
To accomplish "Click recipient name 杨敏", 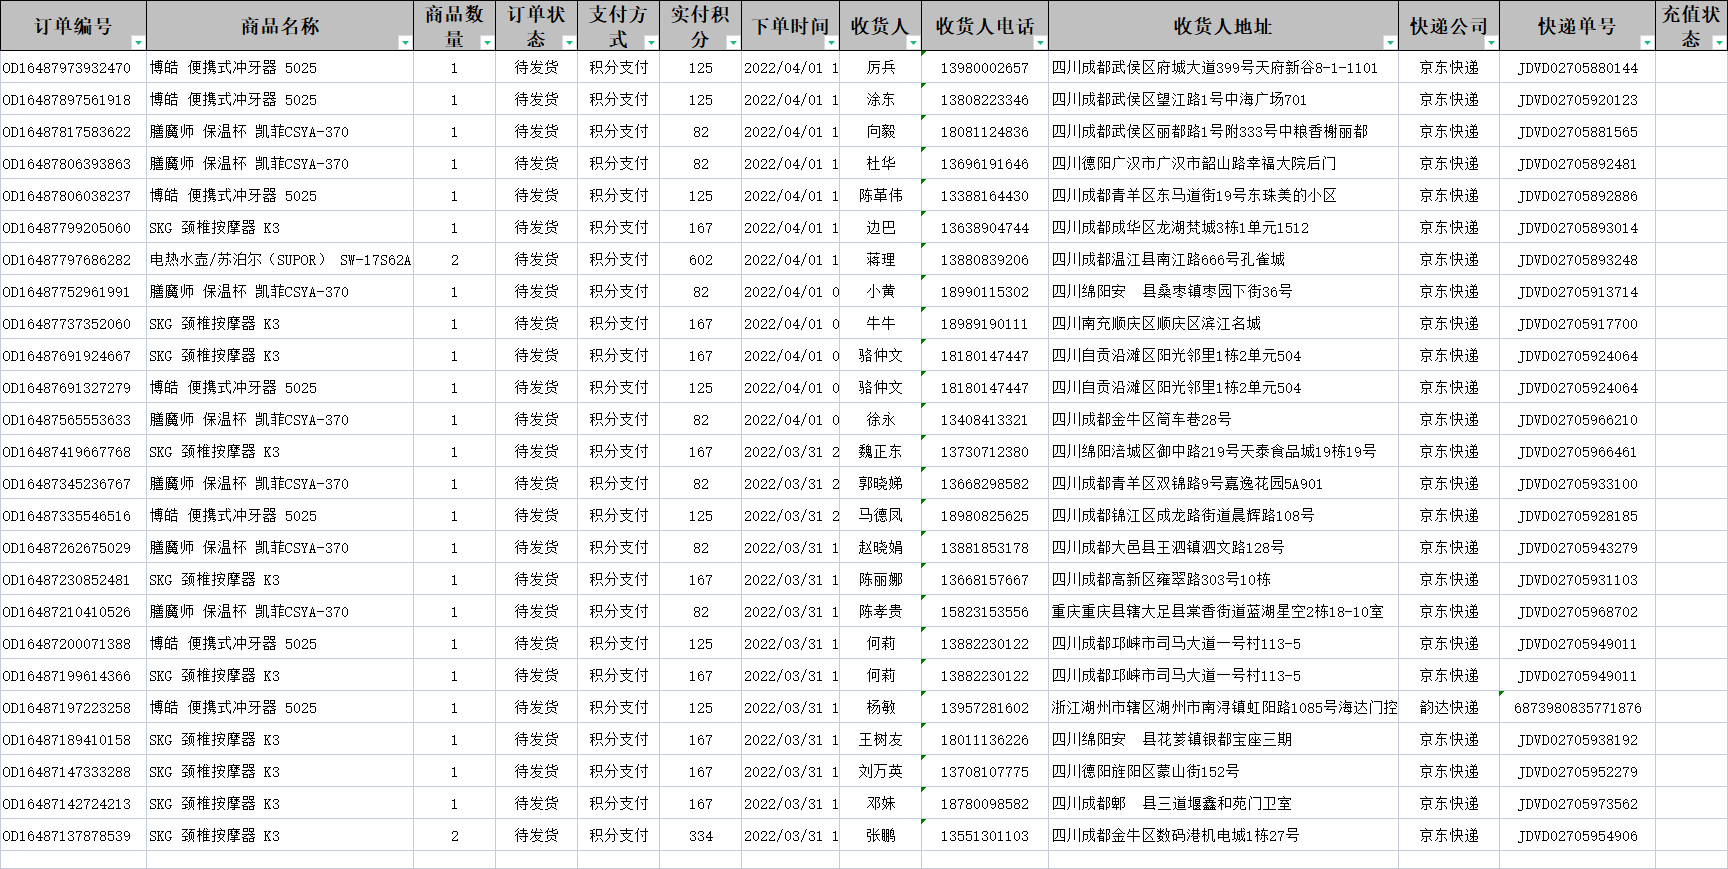I will [881, 708].
